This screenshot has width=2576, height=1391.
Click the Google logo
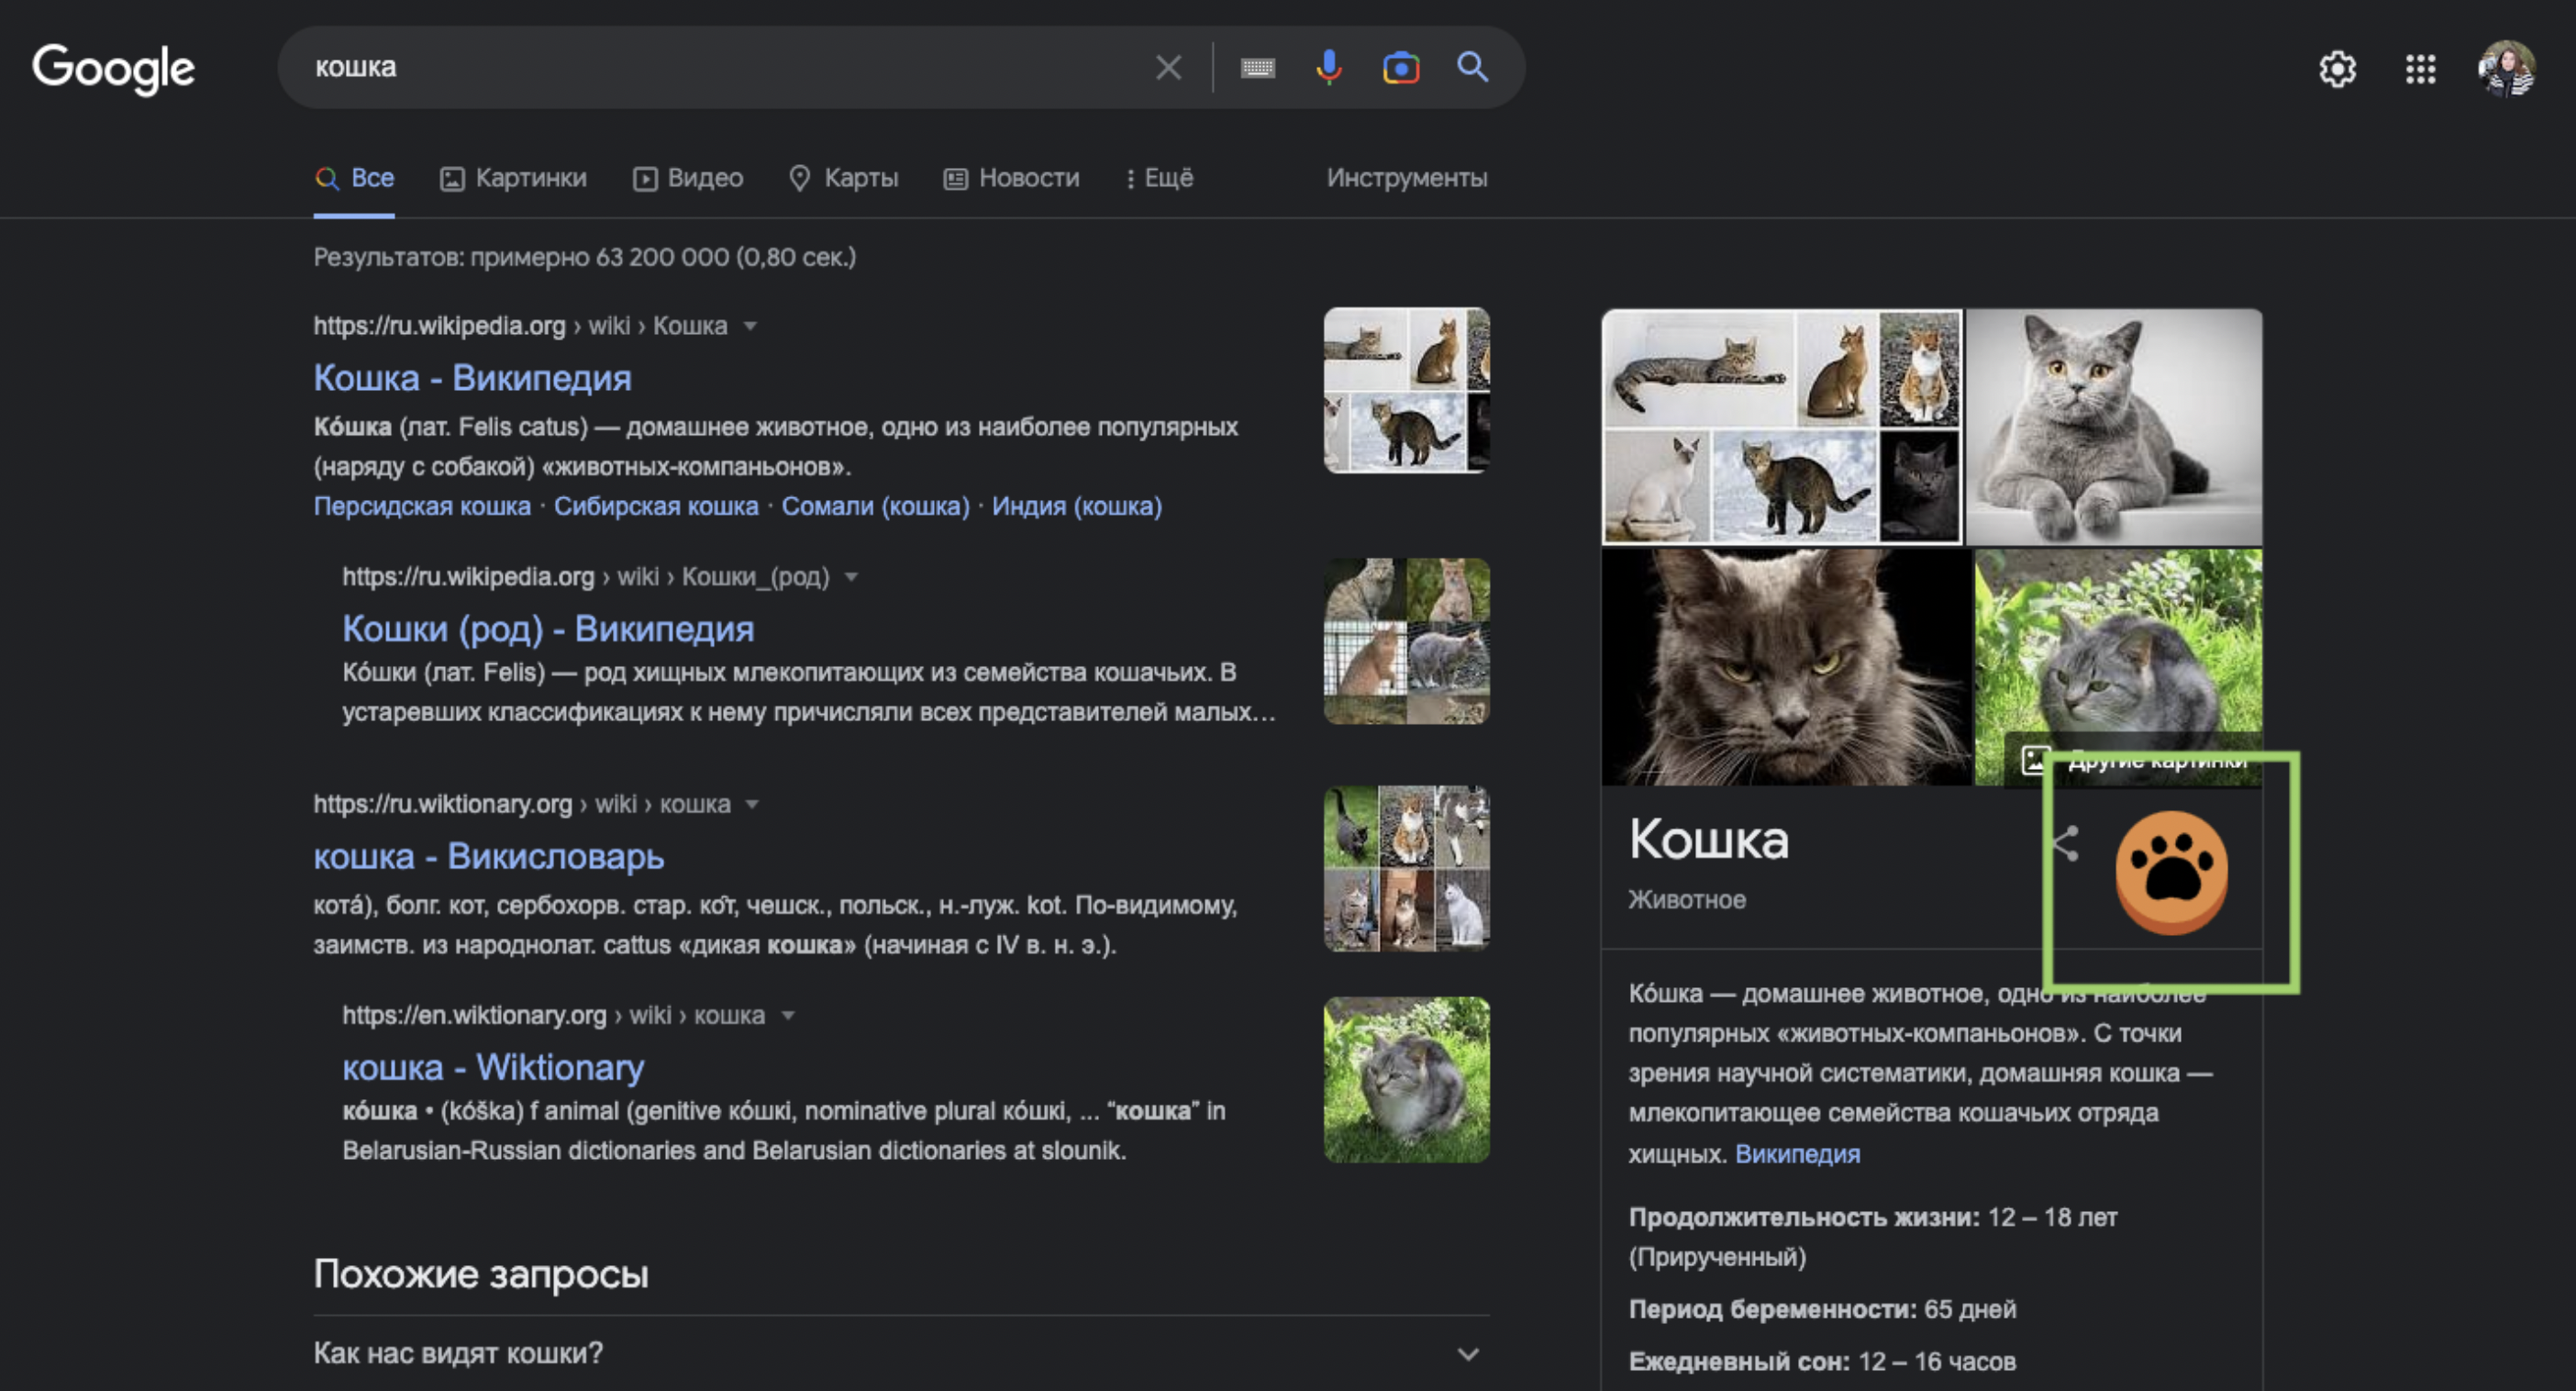(114, 68)
